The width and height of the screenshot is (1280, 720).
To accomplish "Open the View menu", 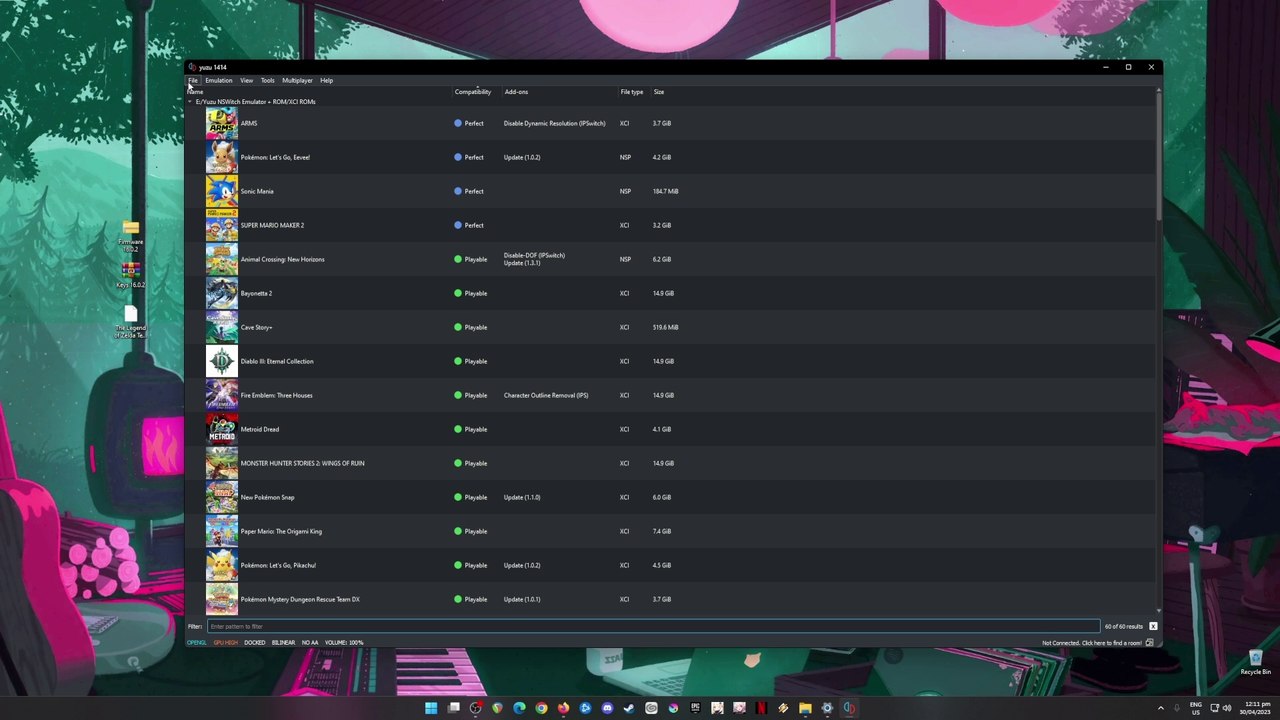I will [246, 80].
